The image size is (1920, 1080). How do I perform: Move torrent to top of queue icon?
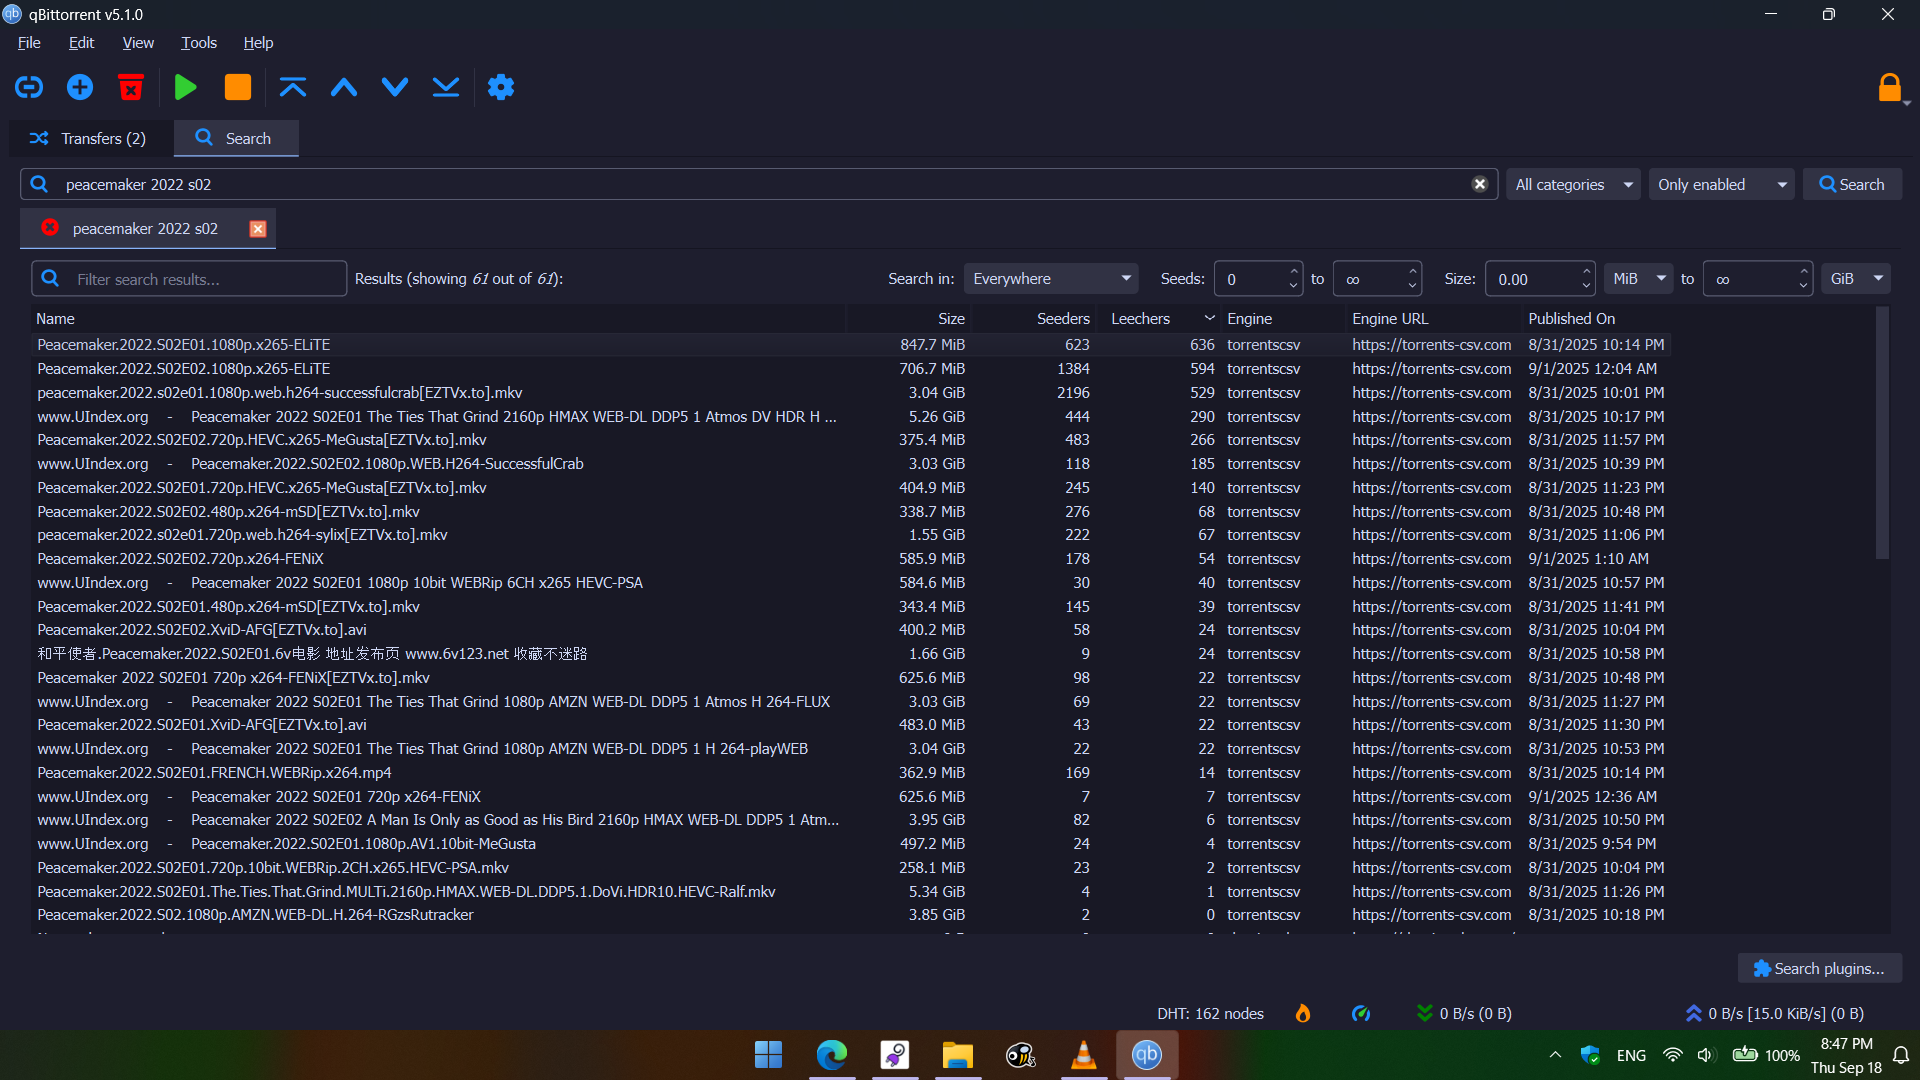click(x=292, y=87)
